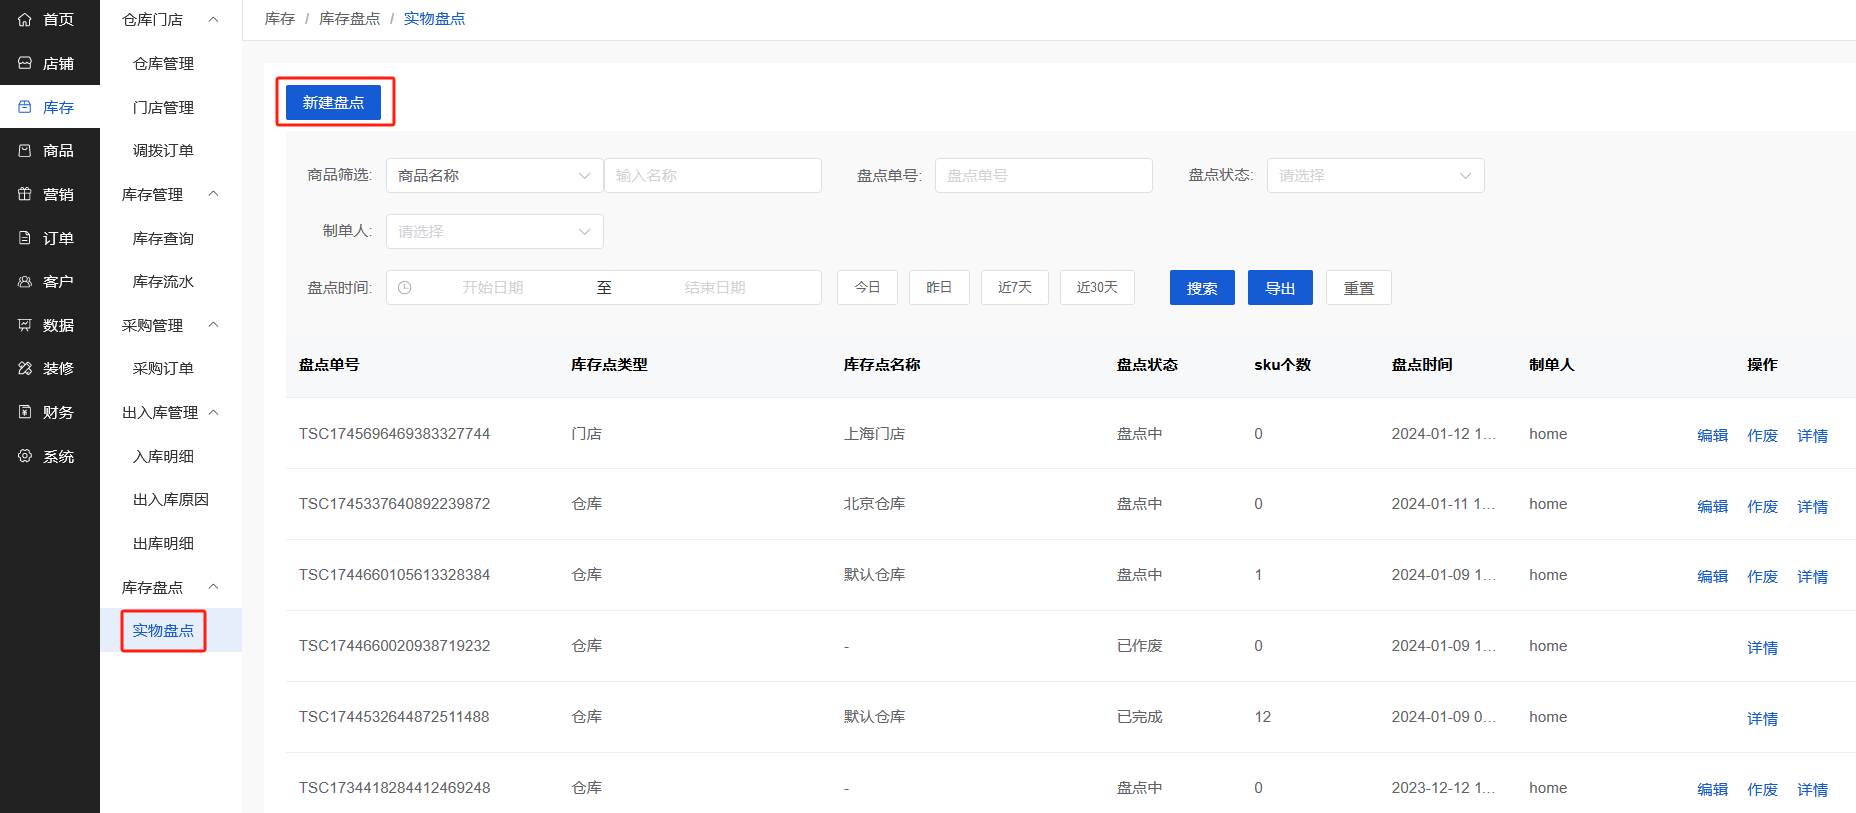Focus the 输入名称 input field
Image resolution: width=1856 pixels, height=813 pixels.
pyautogui.click(x=713, y=175)
